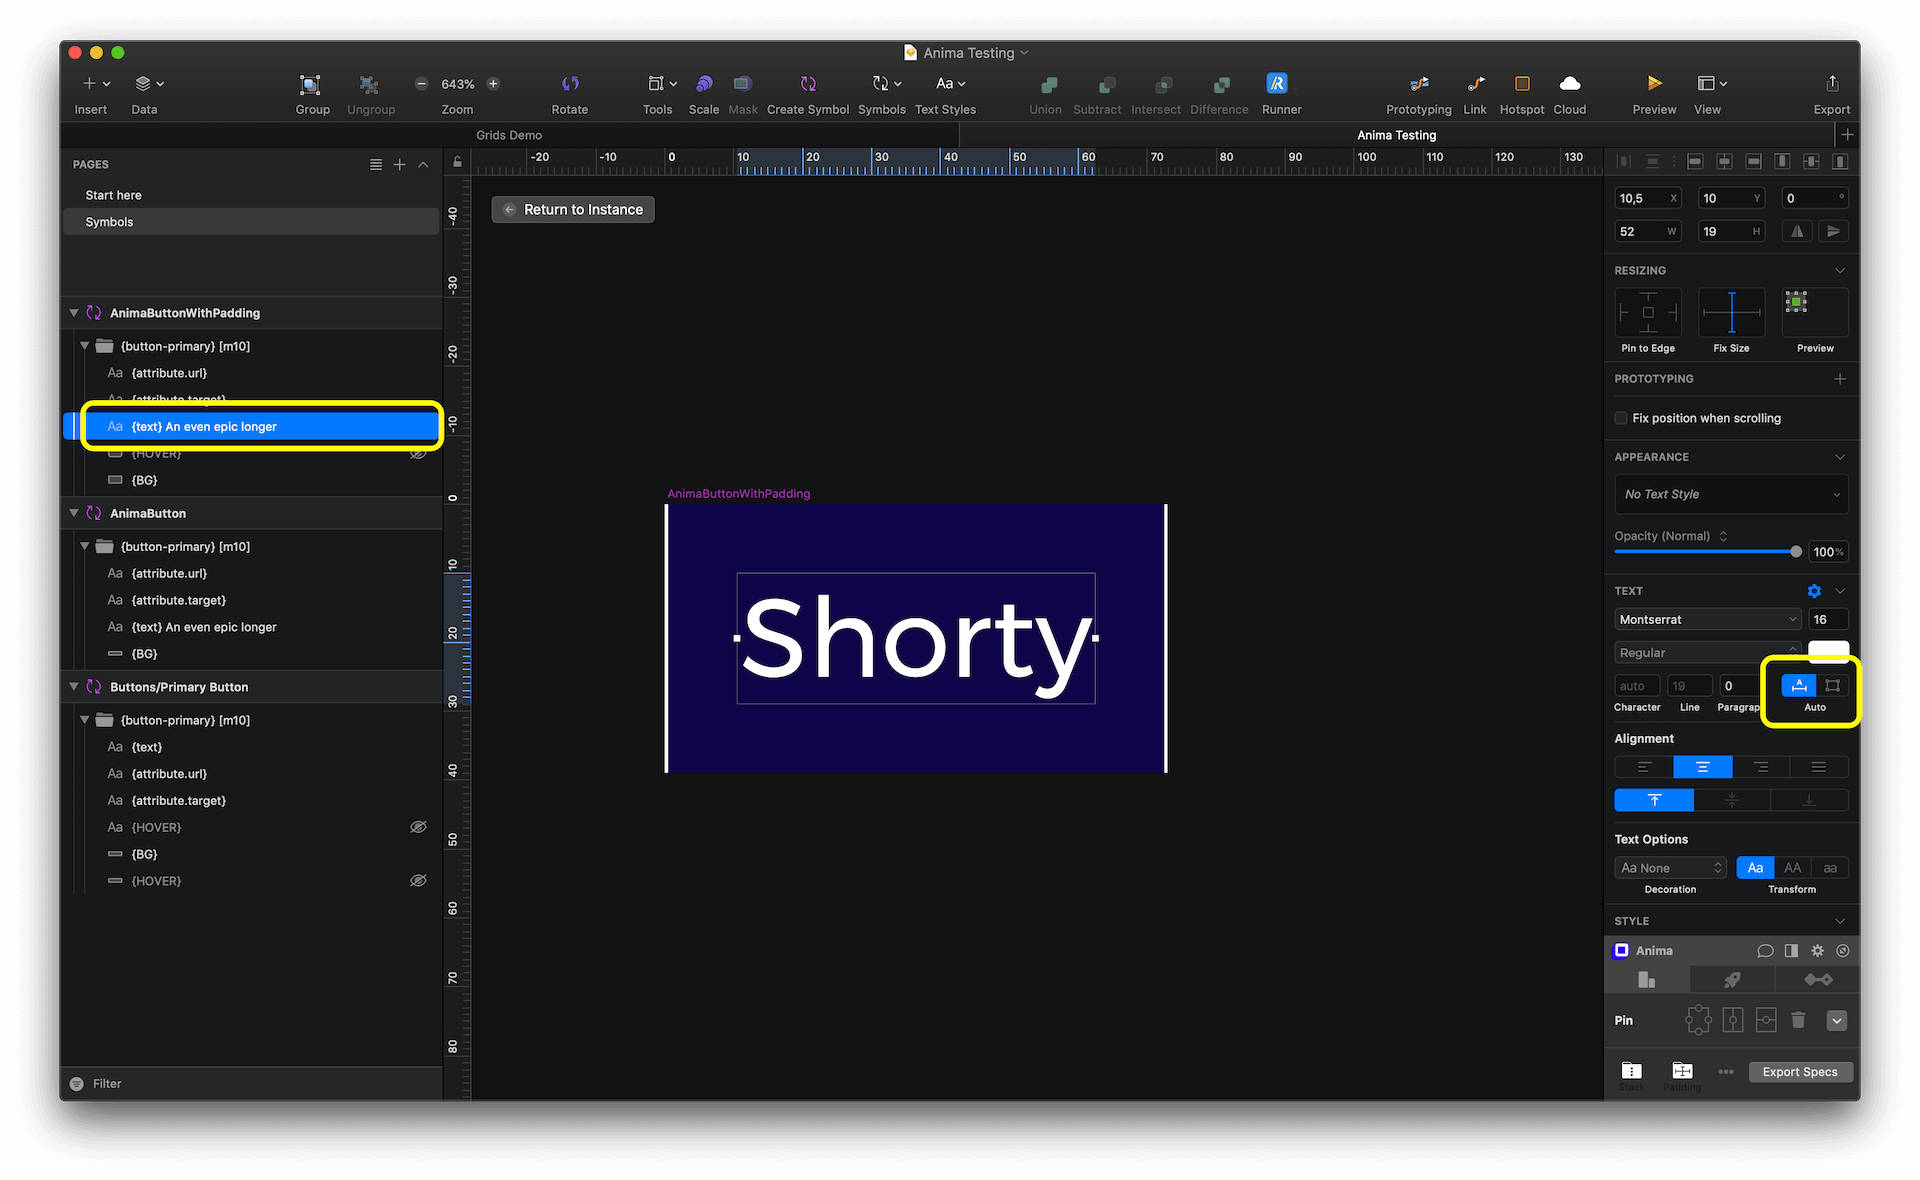This screenshot has width=1920, height=1180.
Task: Open the Montserrat font family dropdown
Action: tap(1707, 619)
